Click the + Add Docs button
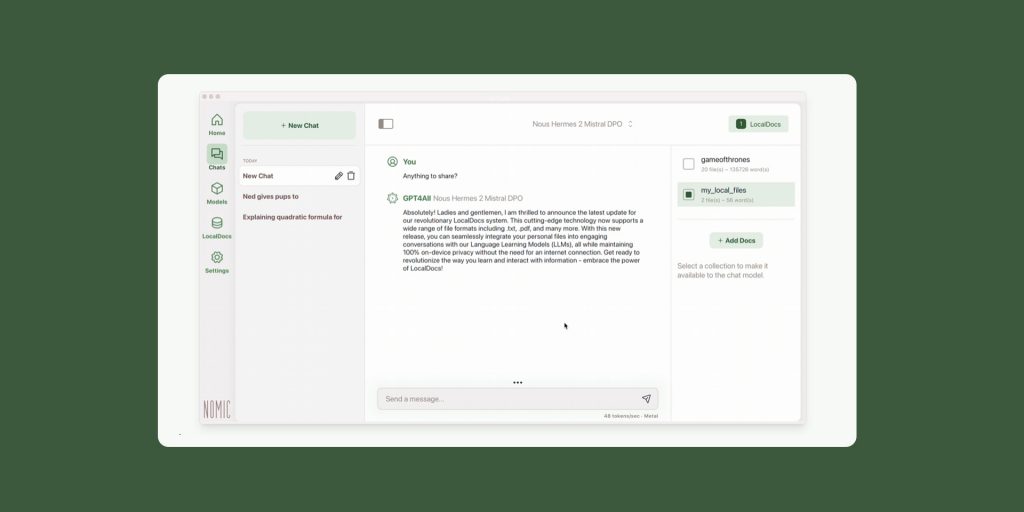This screenshot has width=1024, height=512. pyautogui.click(x=736, y=240)
